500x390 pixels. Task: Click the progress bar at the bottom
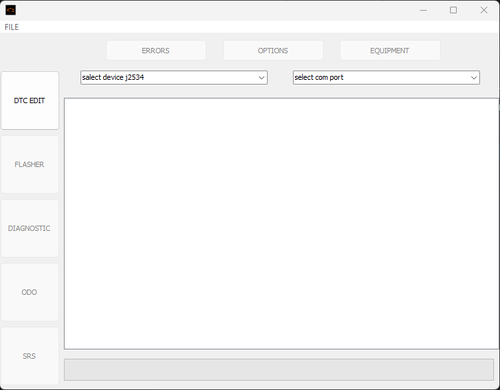(x=279, y=370)
